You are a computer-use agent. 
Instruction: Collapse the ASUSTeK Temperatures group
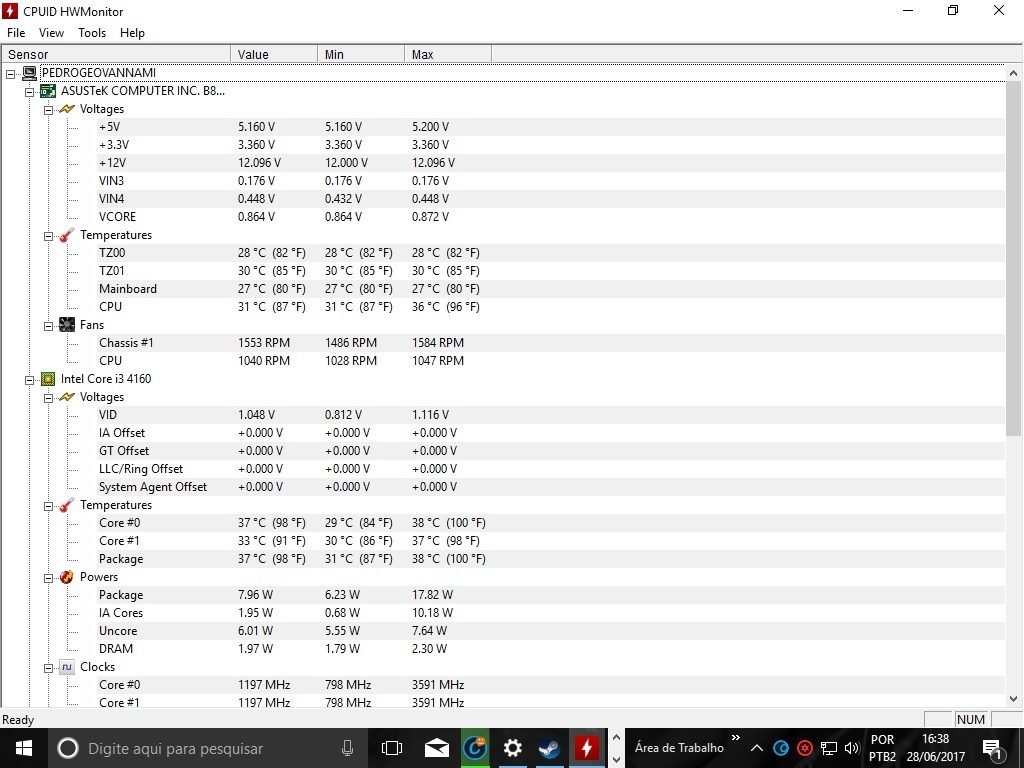48,236
